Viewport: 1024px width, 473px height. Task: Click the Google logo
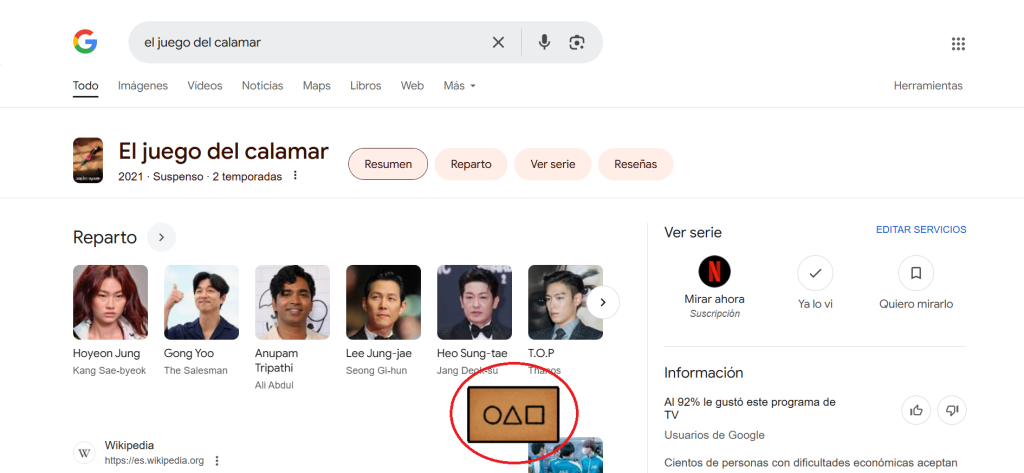click(85, 42)
